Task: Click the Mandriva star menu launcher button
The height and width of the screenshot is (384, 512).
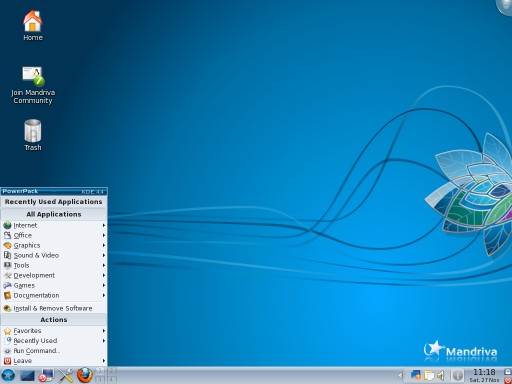Action: 8,375
